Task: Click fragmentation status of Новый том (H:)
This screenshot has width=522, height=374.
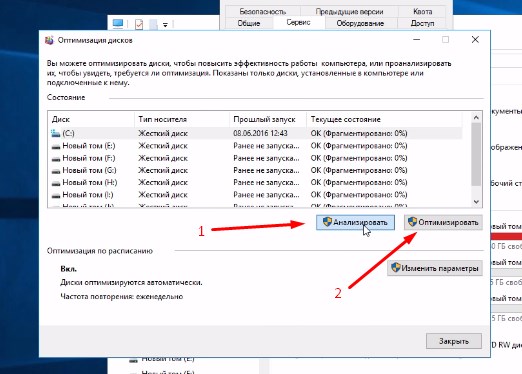Action: click(359, 182)
